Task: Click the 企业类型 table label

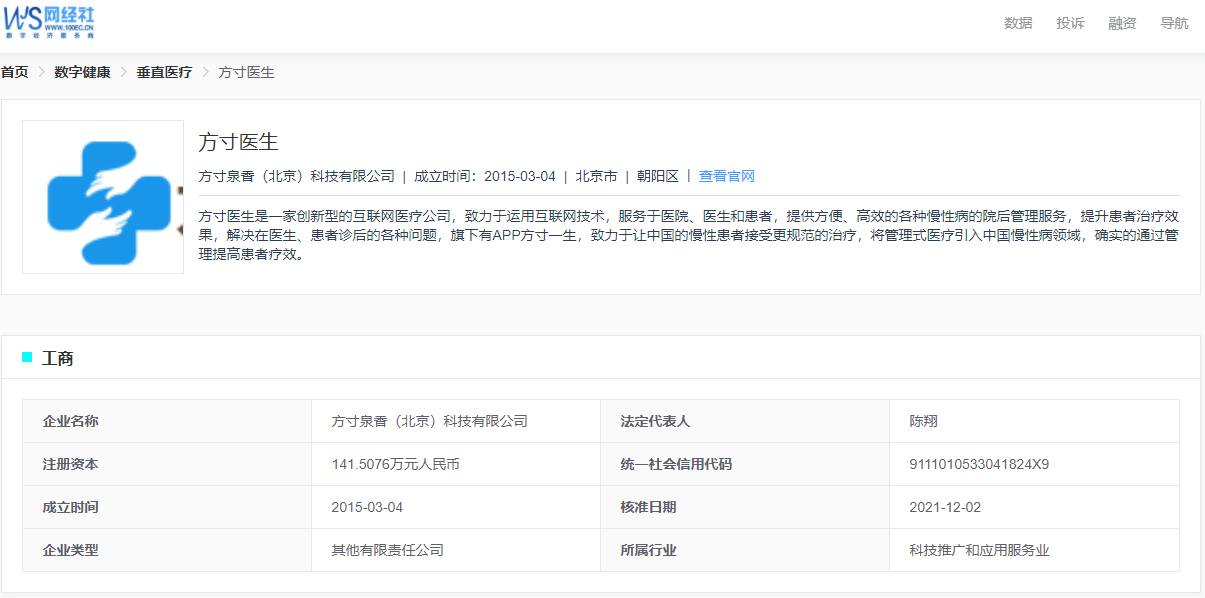Action: (x=70, y=550)
